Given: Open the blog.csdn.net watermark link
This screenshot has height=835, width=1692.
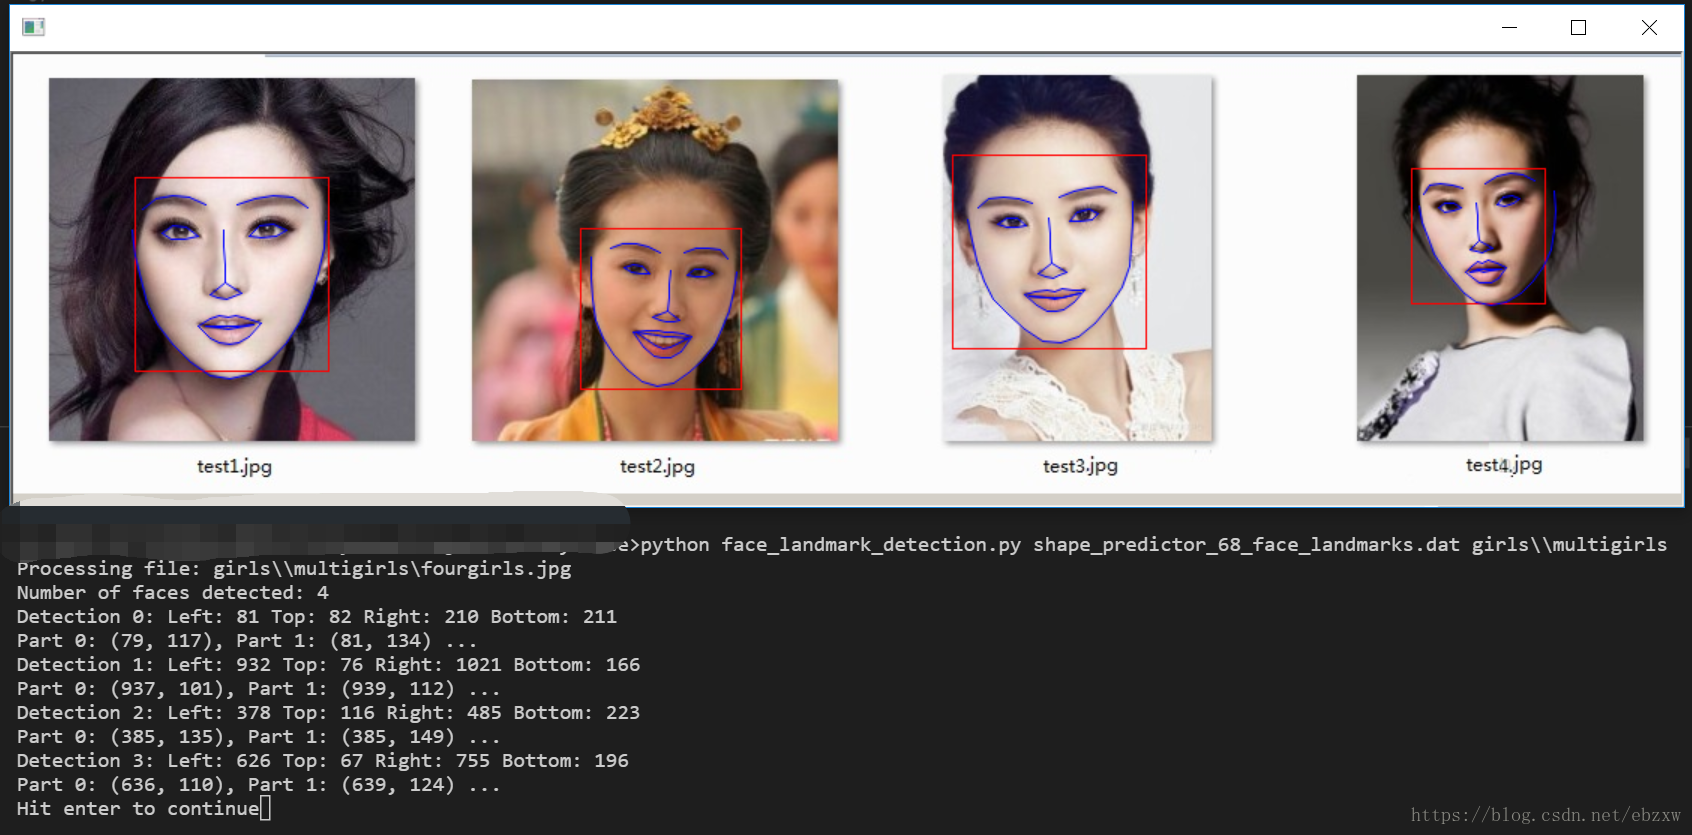Looking at the screenshot, I should click(x=1545, y=815).
